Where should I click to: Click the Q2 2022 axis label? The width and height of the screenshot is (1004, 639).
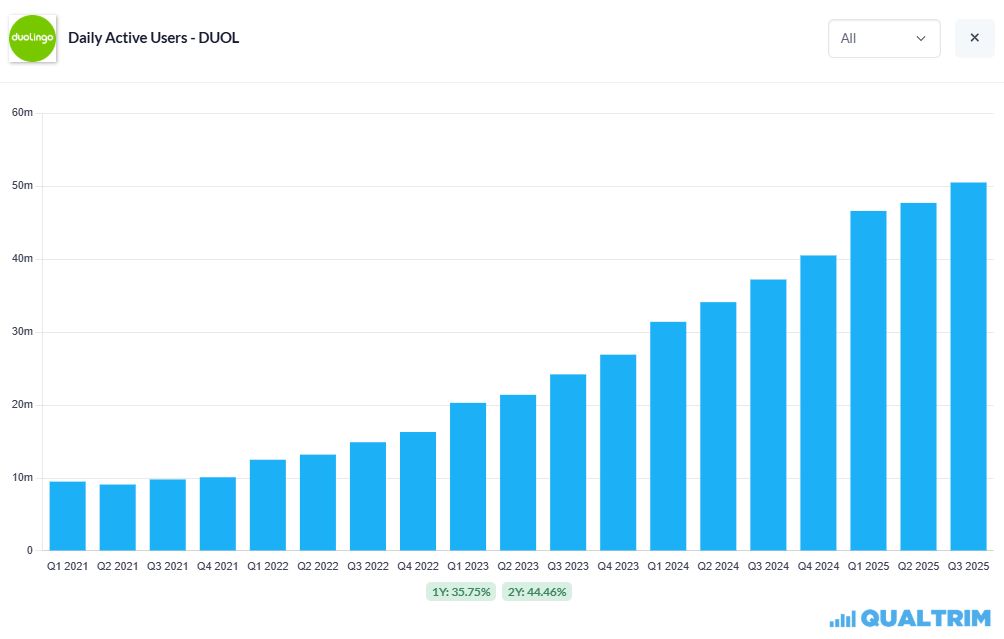coord(318,566)
